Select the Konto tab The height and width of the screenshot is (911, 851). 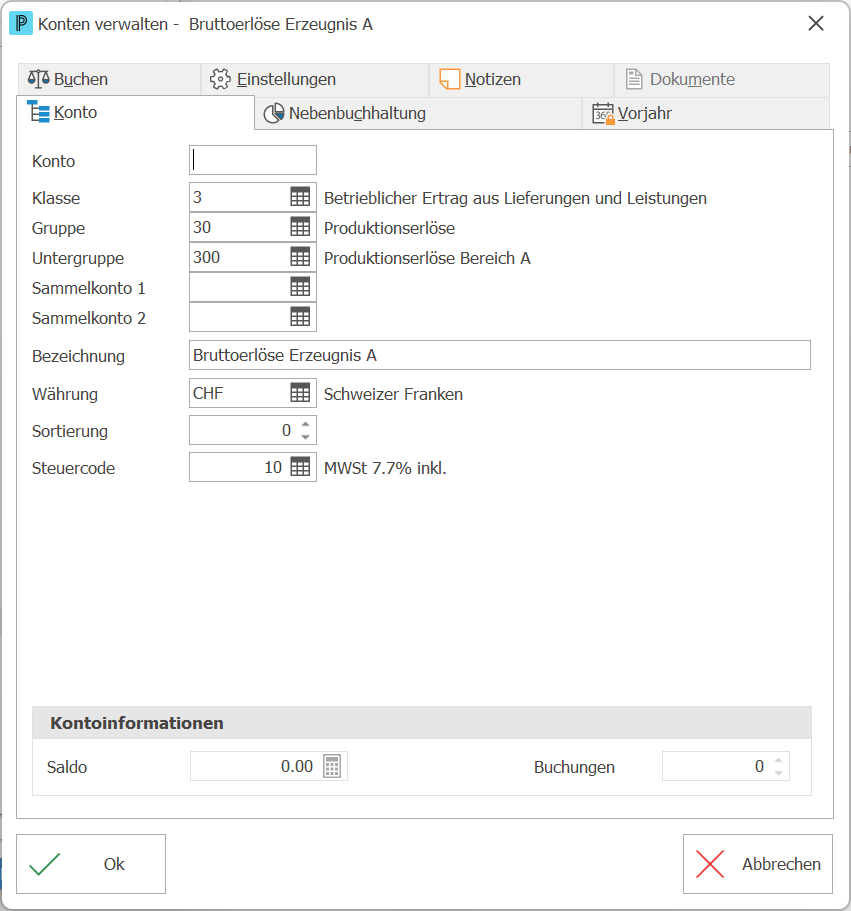coord(136,112)
